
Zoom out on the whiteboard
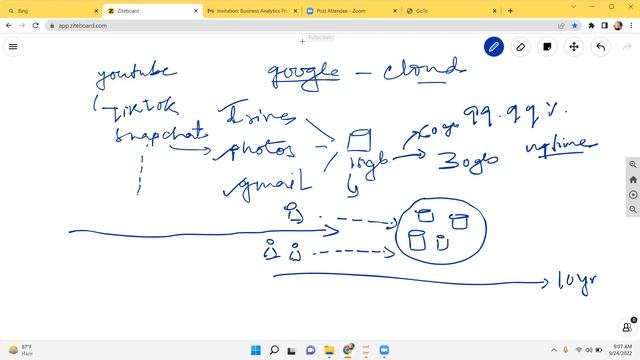point(633,209)
